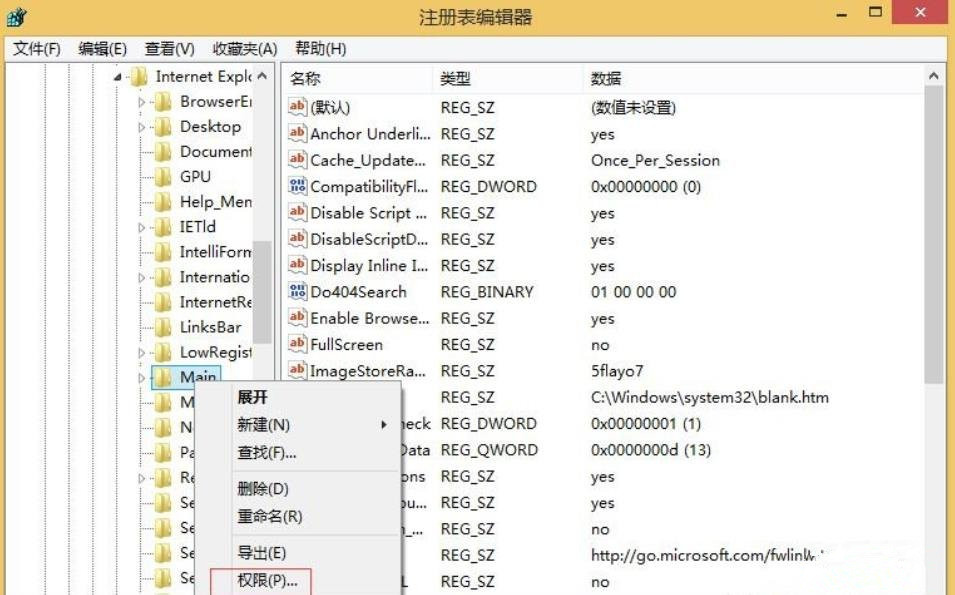
Task: Choose 权限(P) from the context menu
Action: 266,580
